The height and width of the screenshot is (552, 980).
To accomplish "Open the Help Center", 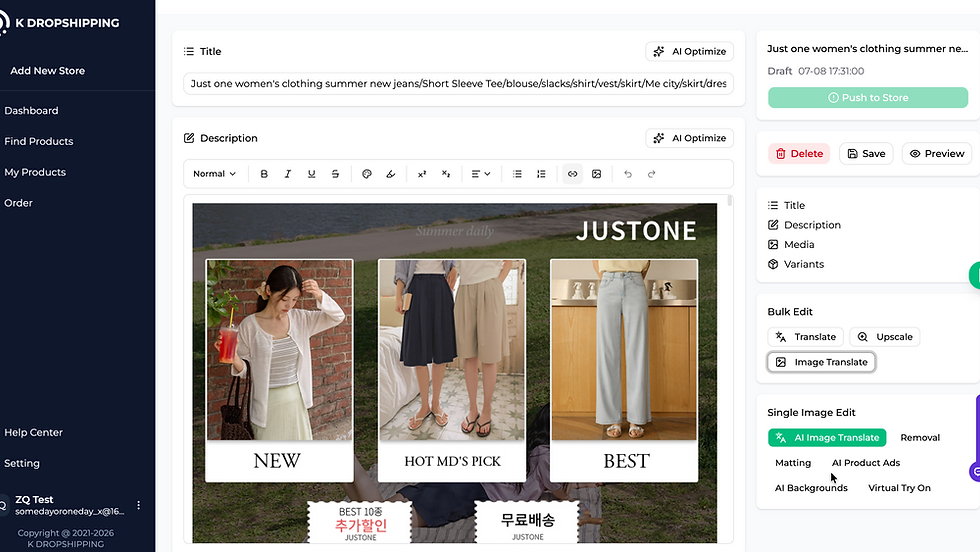I will 33,433.
